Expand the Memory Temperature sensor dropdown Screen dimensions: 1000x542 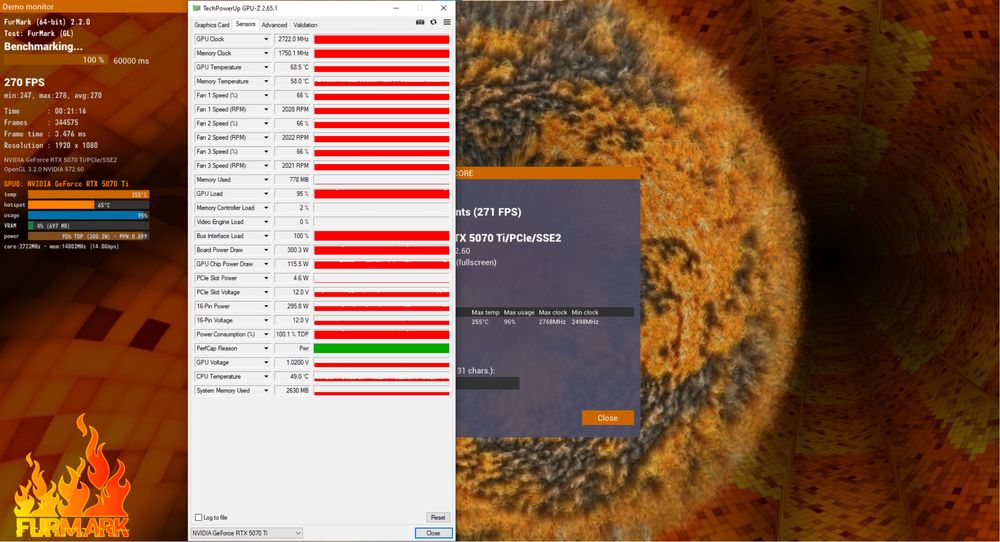click(x=266, y=81)
